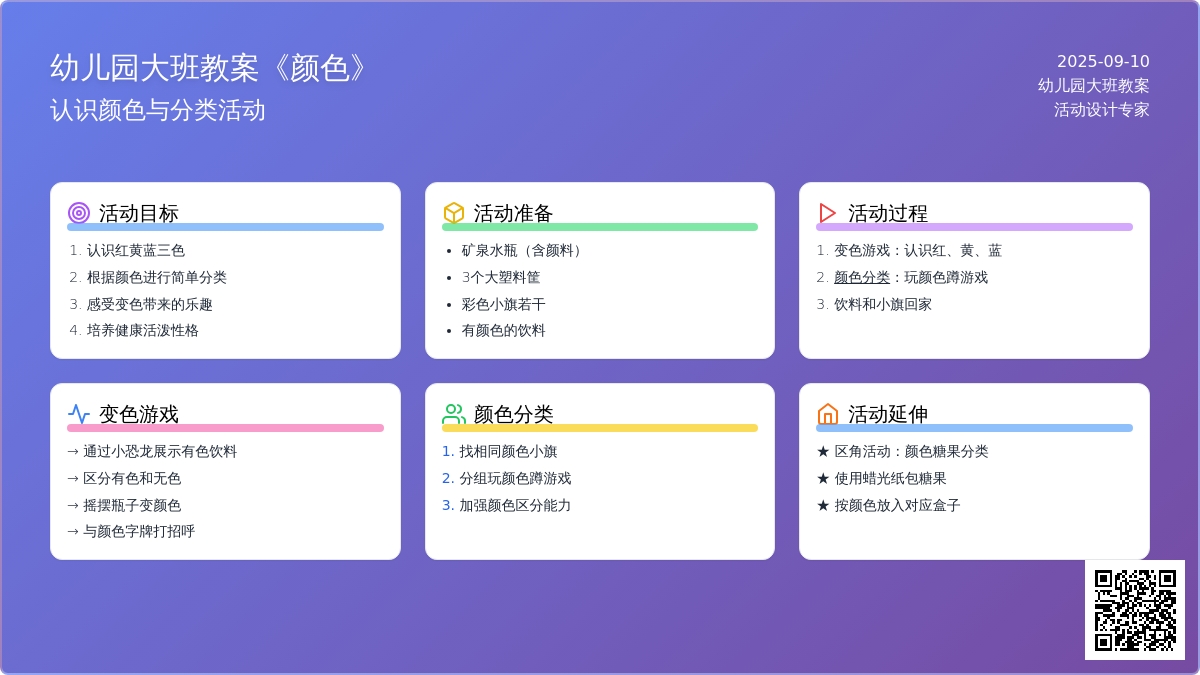This screenshot has width=1200, height=675.
Task: Open the underlined 颜色分类 link
Action: [x=862, y=277]
